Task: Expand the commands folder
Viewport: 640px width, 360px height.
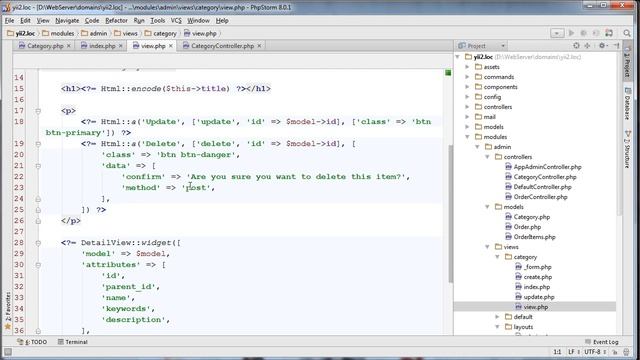Action: click(467, 77)
